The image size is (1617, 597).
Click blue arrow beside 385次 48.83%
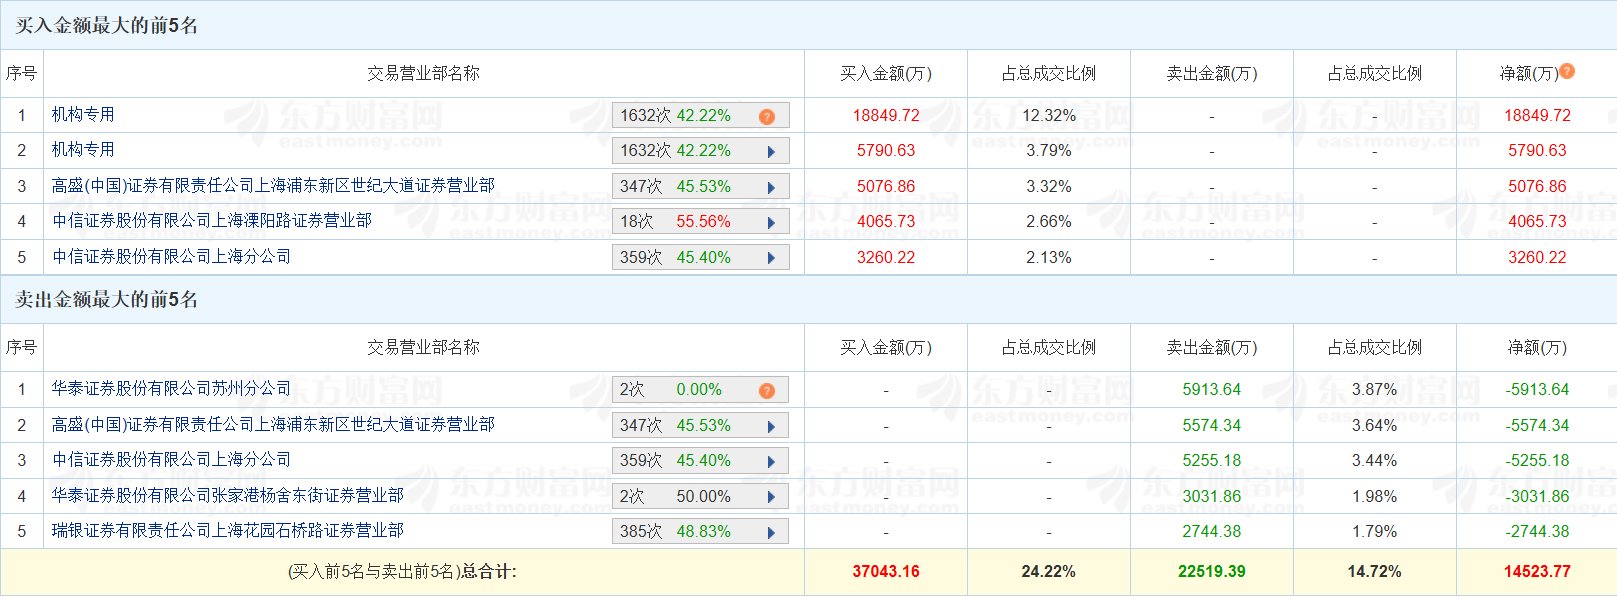click(771, 533)
